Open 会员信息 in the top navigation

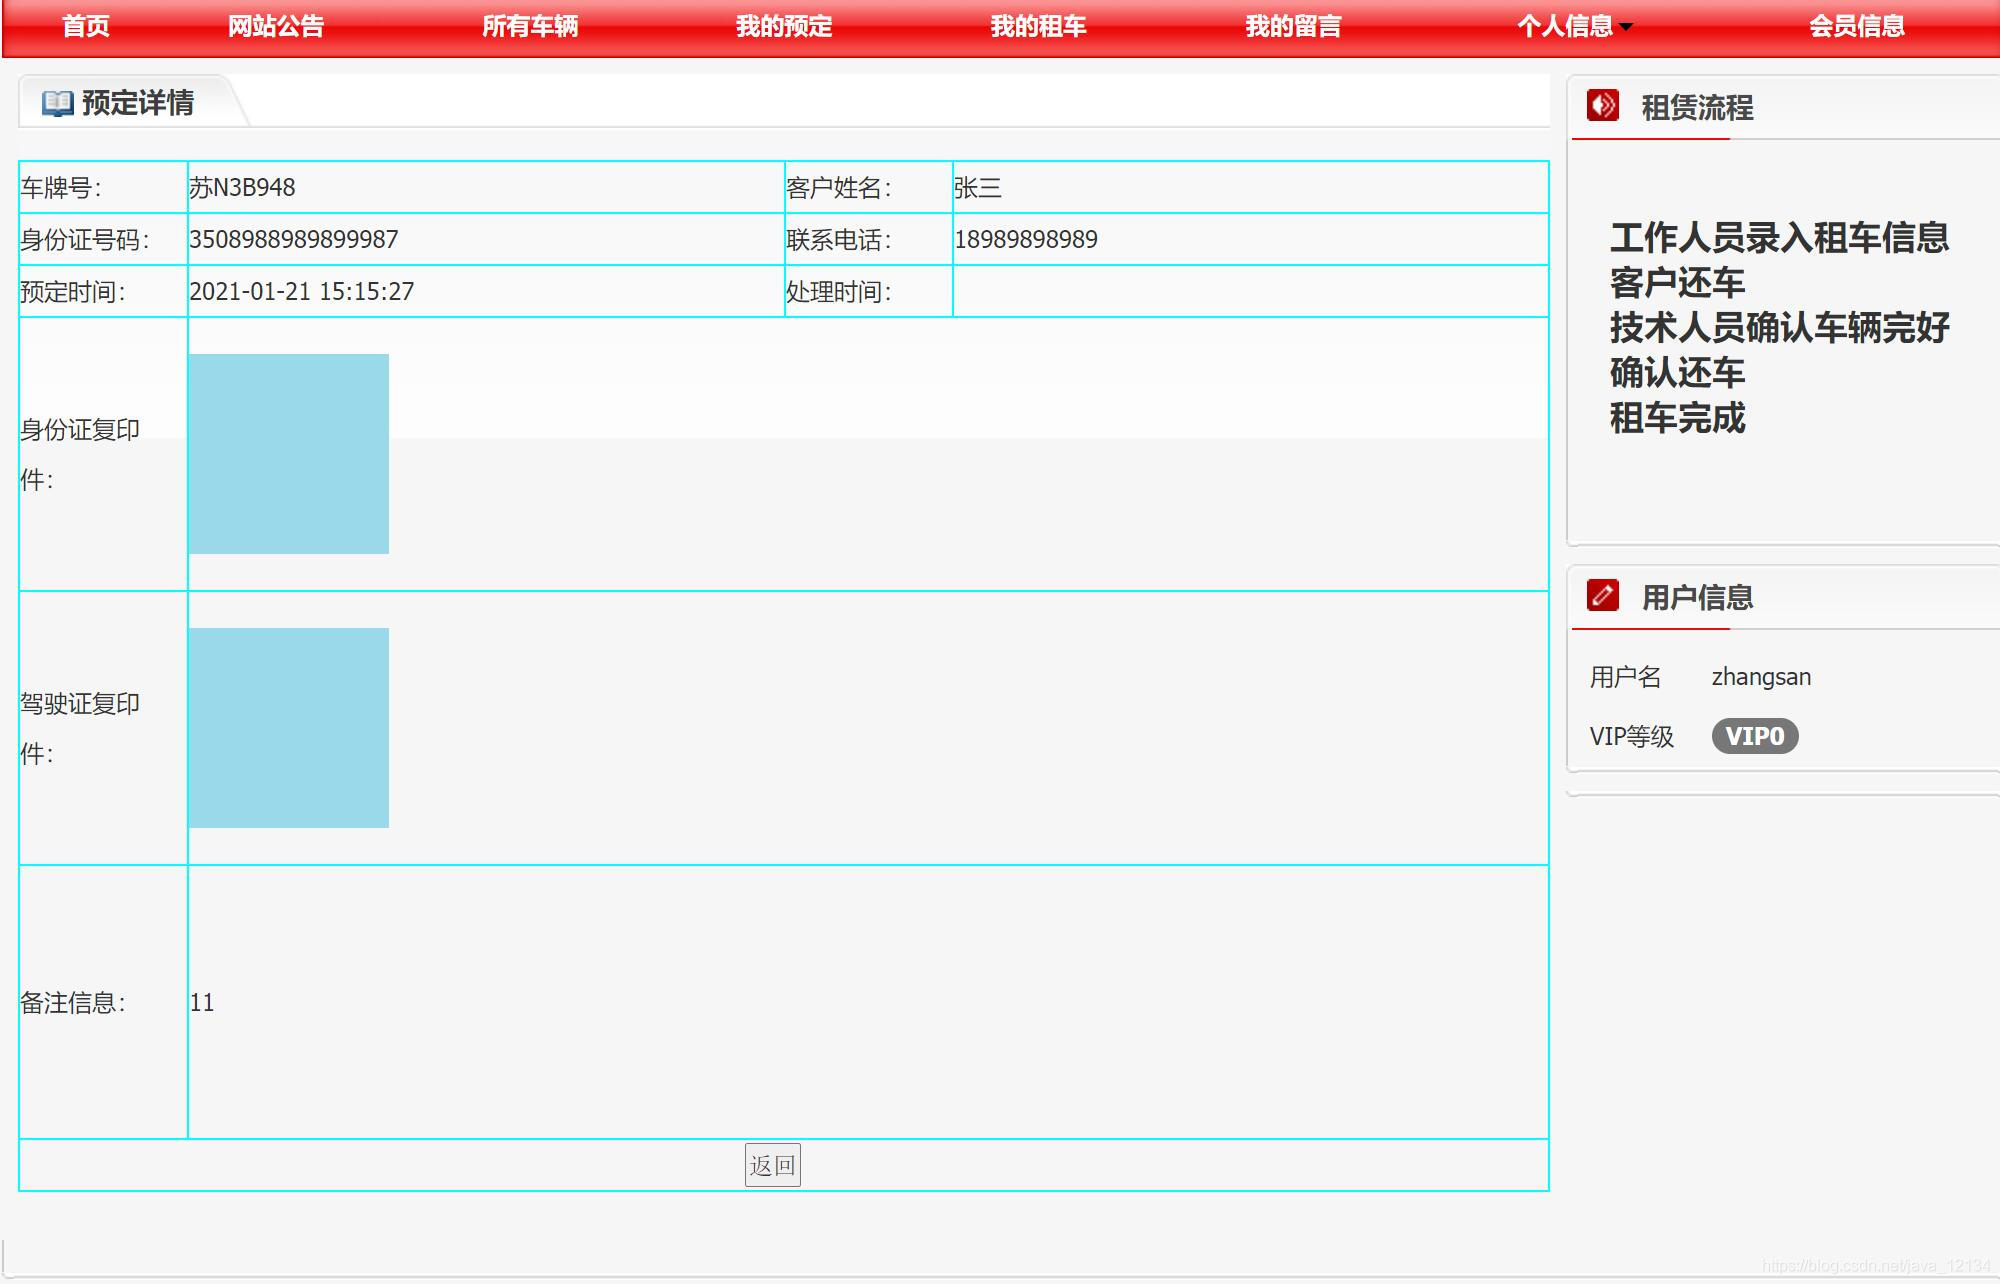coord(1857,26)
